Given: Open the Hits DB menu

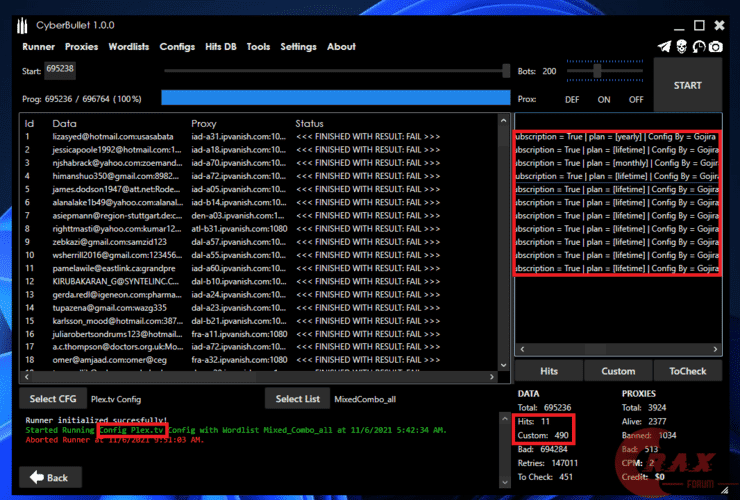Looking at the screenshot, I should pyautogui.click(x=221, y=47).
